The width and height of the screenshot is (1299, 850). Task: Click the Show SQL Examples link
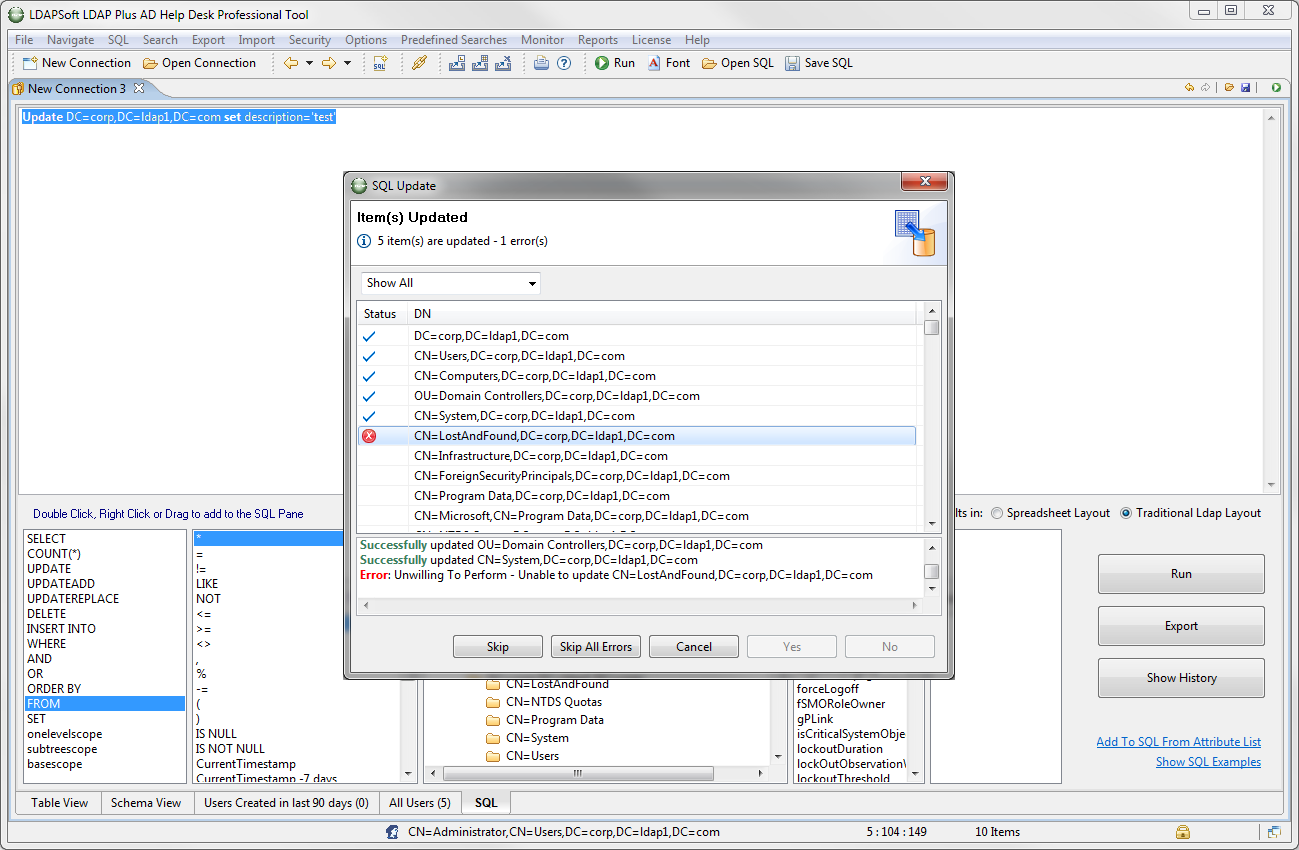point(1208,762)
